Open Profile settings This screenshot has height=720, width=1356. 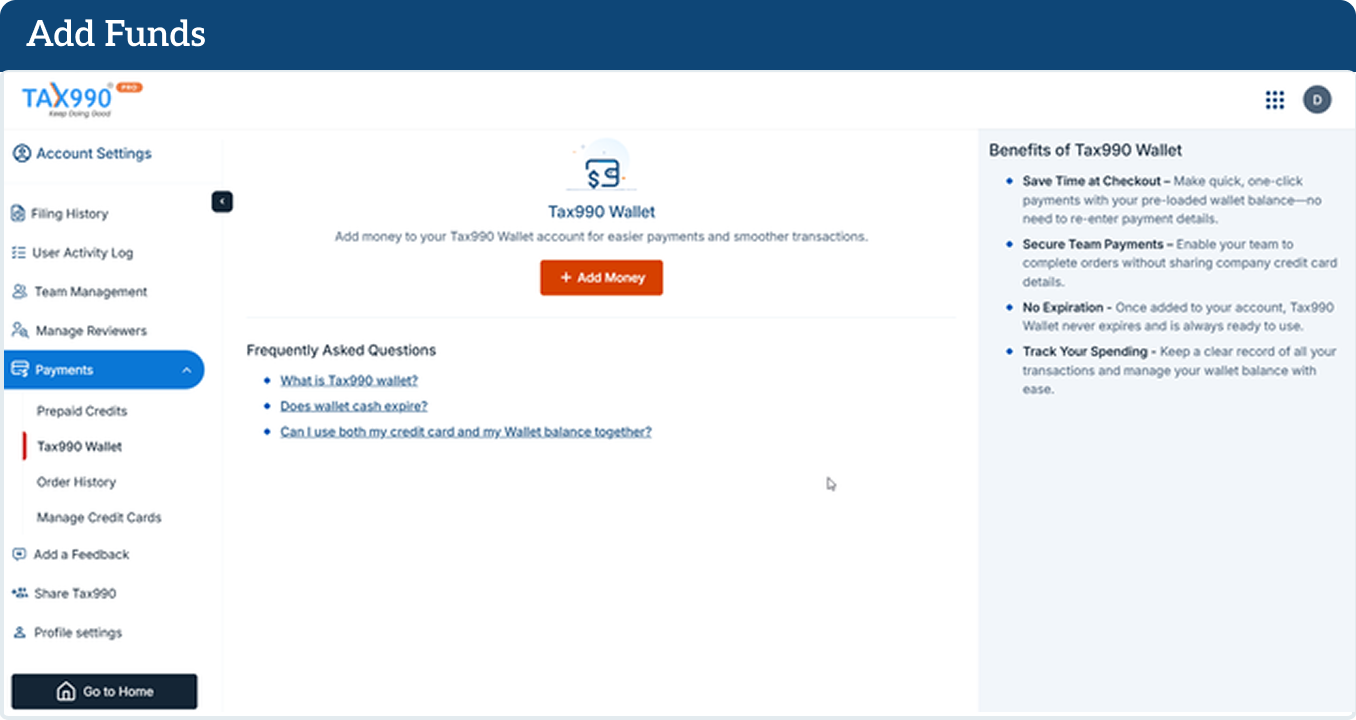[78, 633]
